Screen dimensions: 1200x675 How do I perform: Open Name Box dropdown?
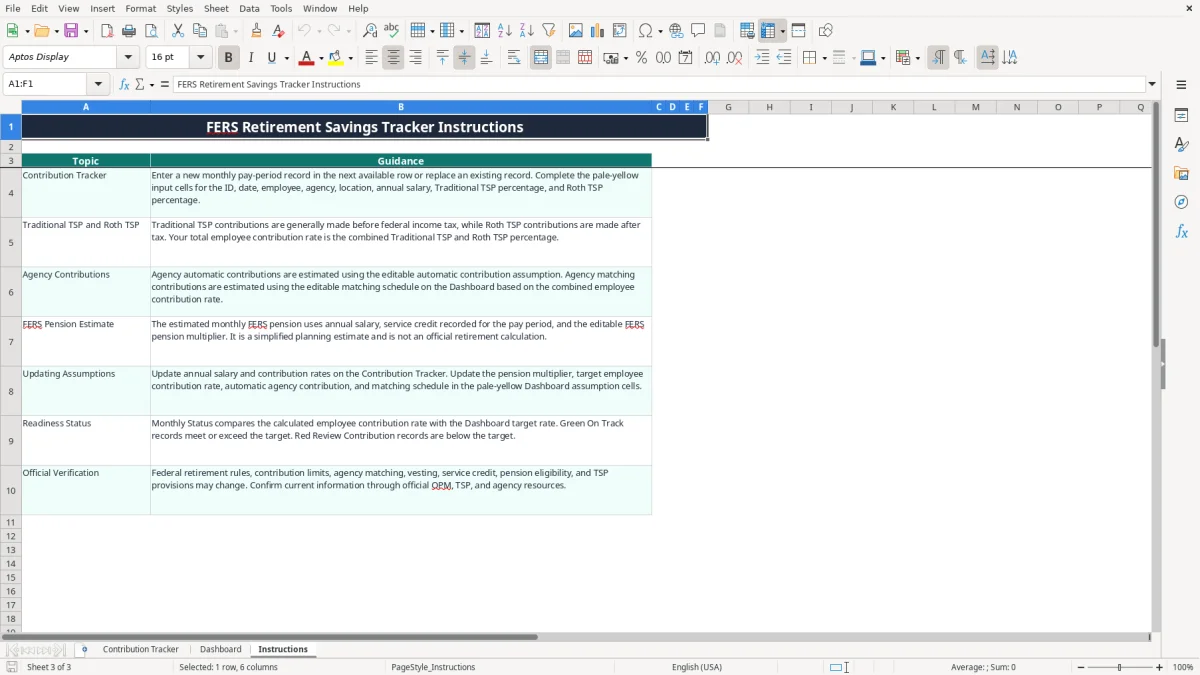click(x=98, y=85)
